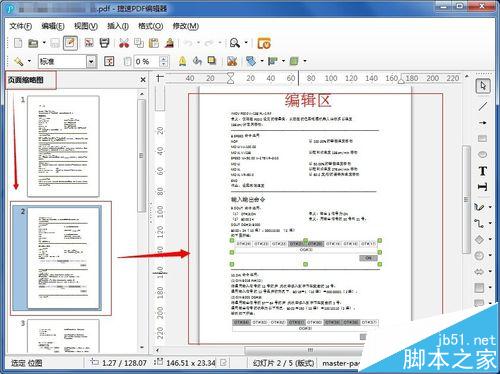
Task: Click the line width icon beside combo box
Action: [109, 61]
